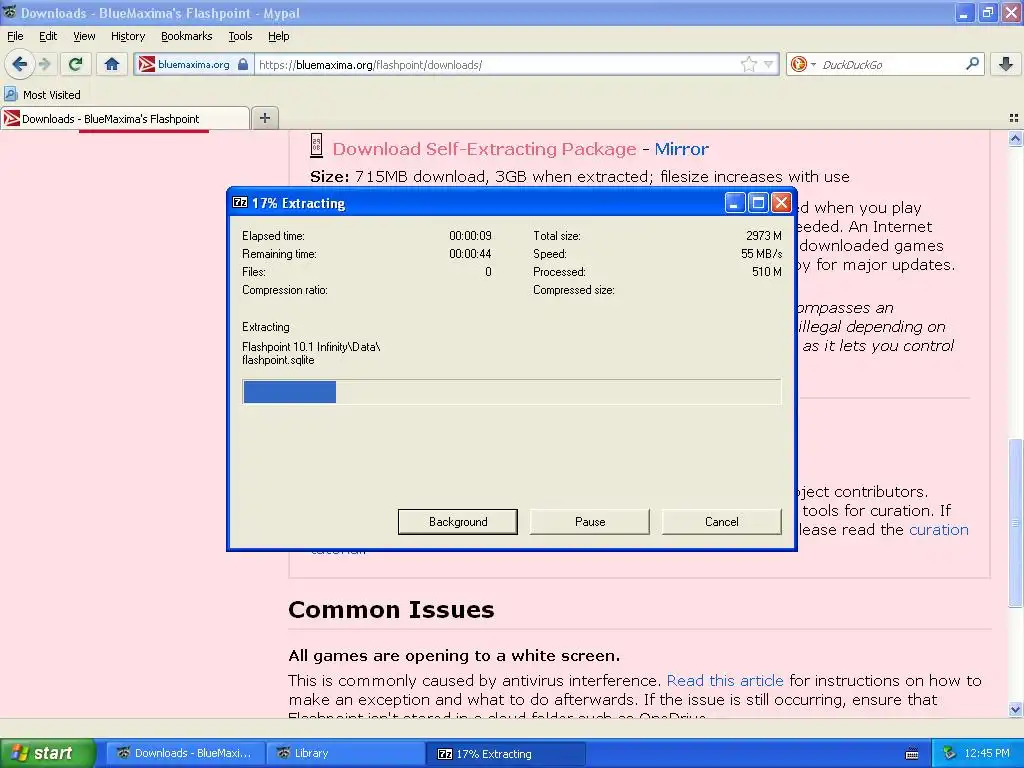Click the Elapsed time value 00:00:09
Image resolution: width=1024 pixels, height=768 pixels.
click(x=470, y=236)
